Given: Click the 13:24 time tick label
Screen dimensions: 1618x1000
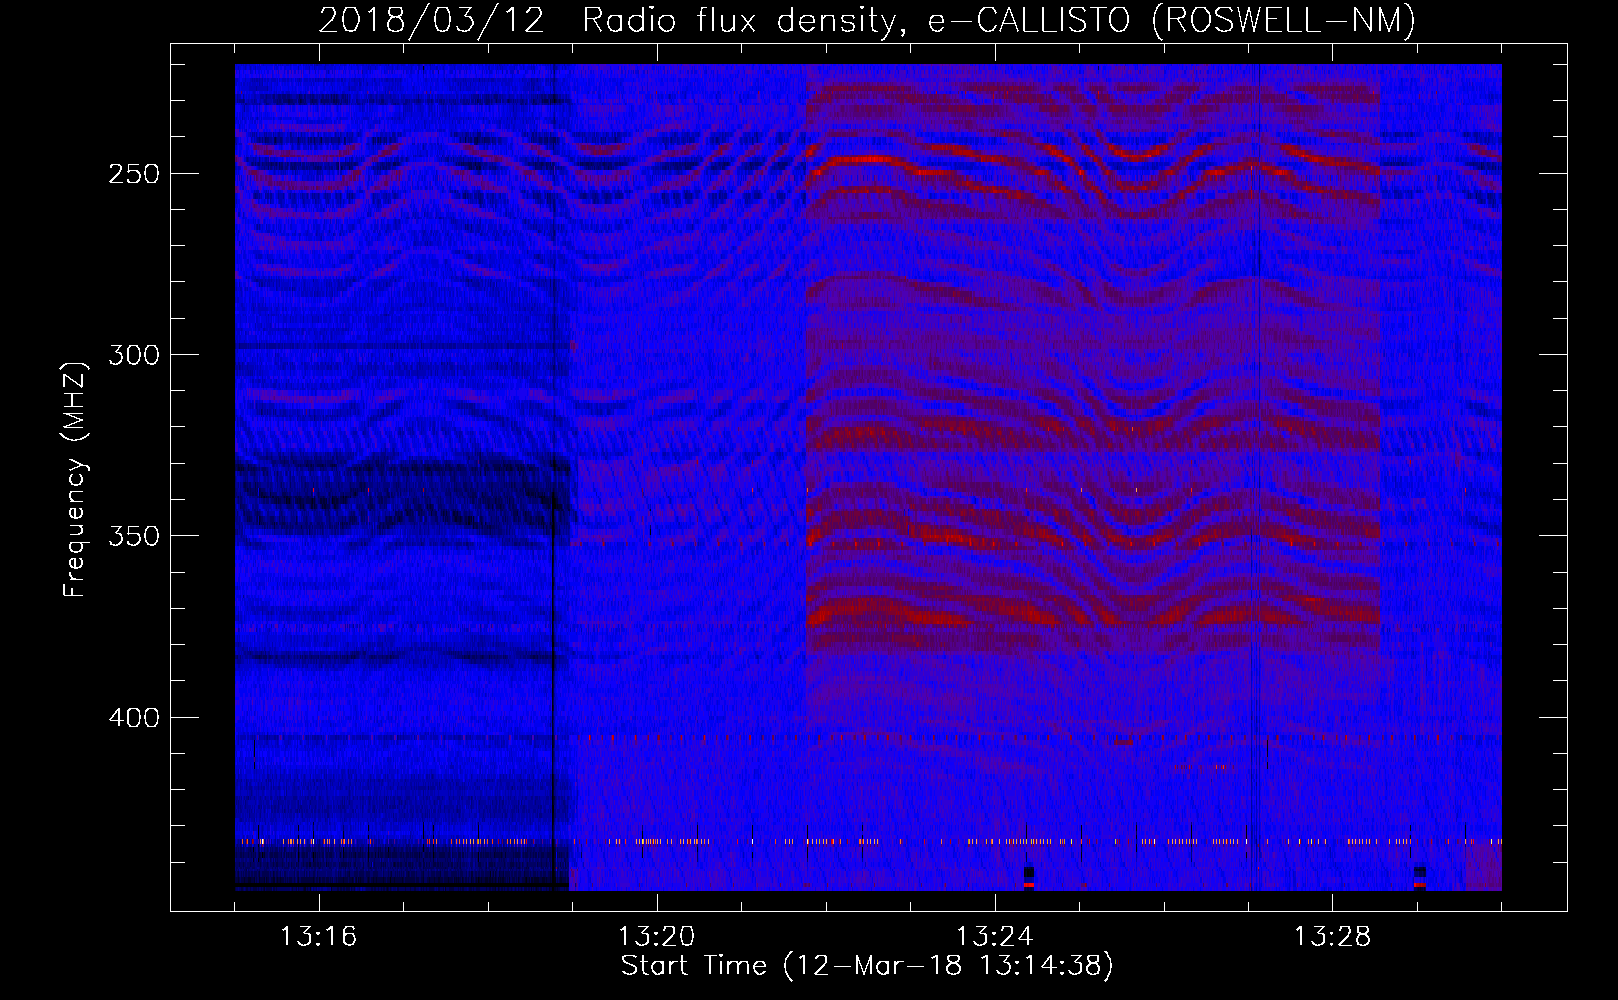Looking at the screenshot, I should tap(994, 937).
